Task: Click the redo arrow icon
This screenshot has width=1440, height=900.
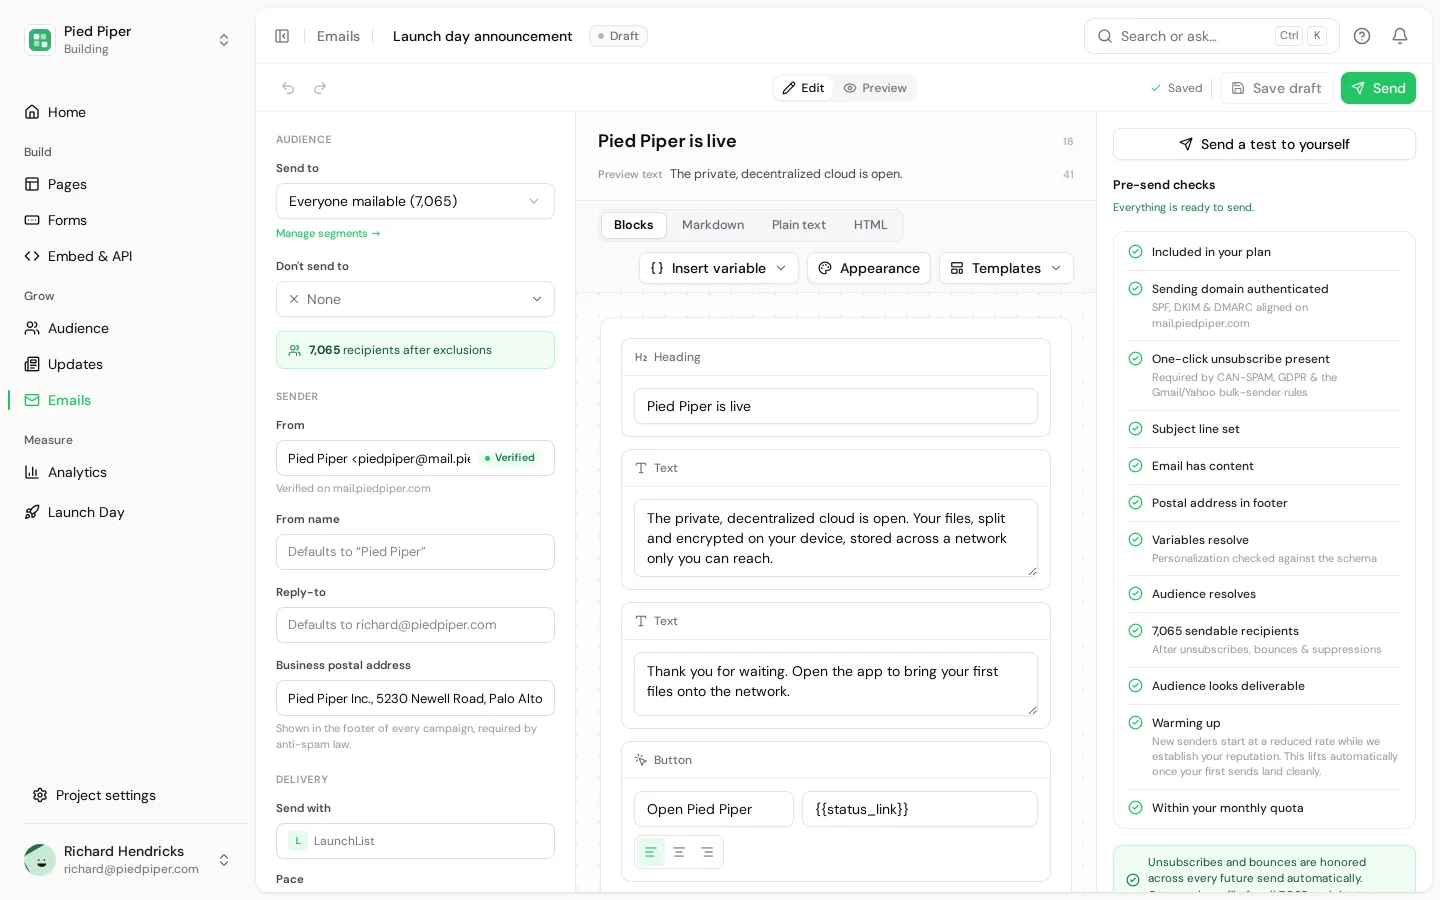Action: tap(320, 88)
